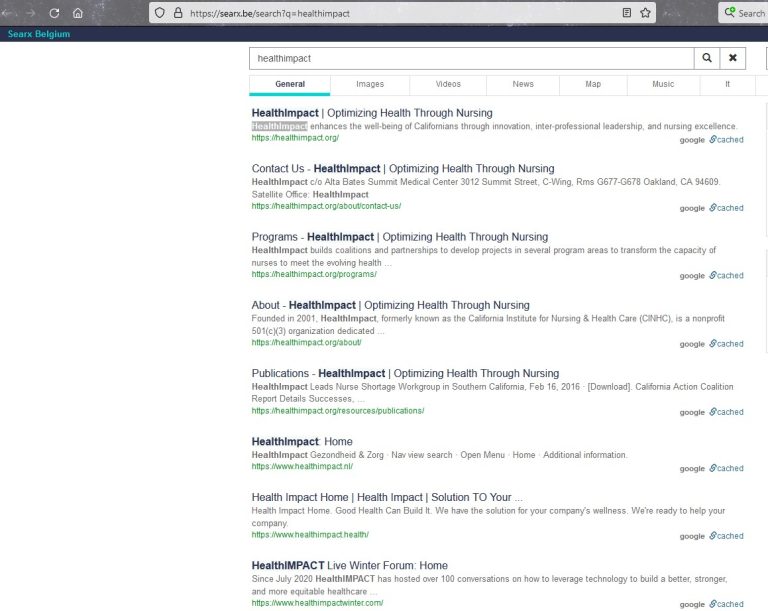Click the magnifier search button
768x611 pixels.
coord(707,58)
